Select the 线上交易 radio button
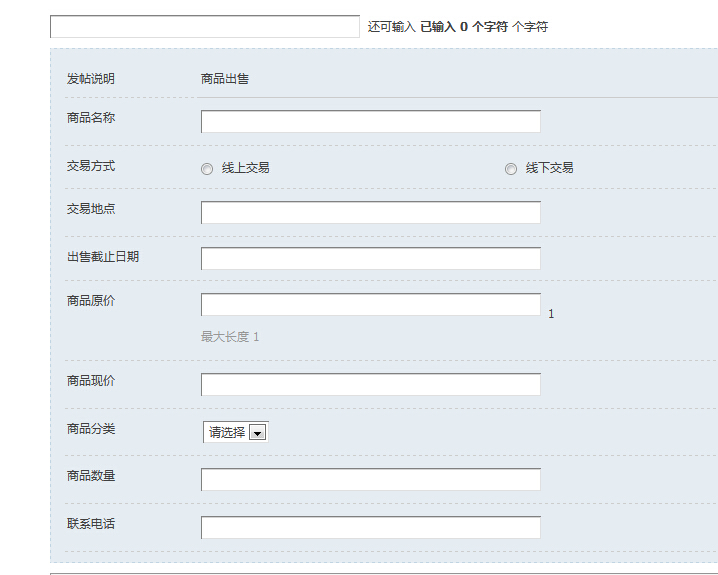The image size is (718, 575). 207,169
